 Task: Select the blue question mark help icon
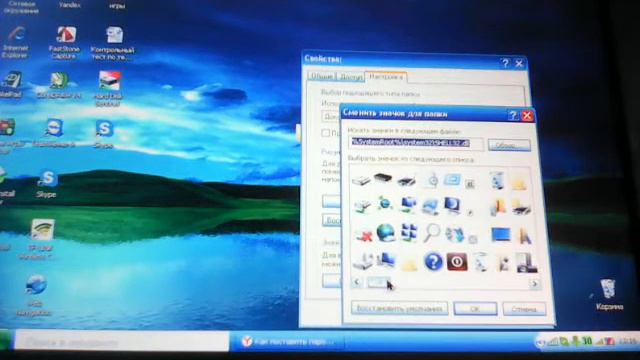coord(433,261)
